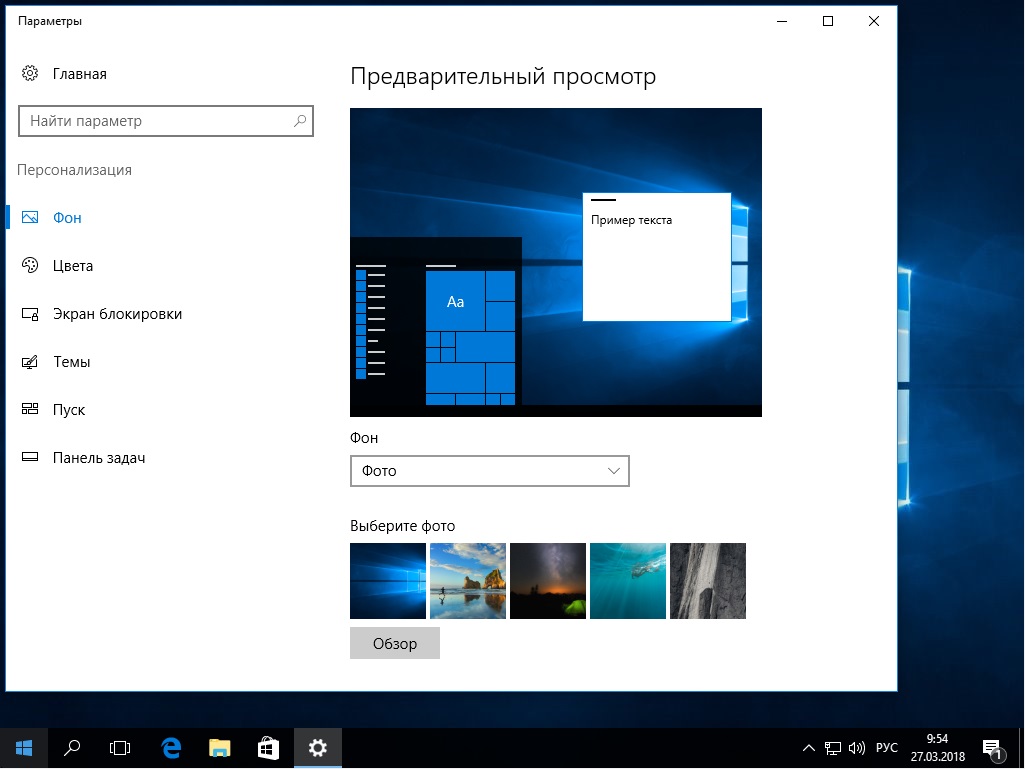Screen dimensions: 1025x769
Task: Open Microsoft Edge from the taskbar
Action: tap(171, 747)
